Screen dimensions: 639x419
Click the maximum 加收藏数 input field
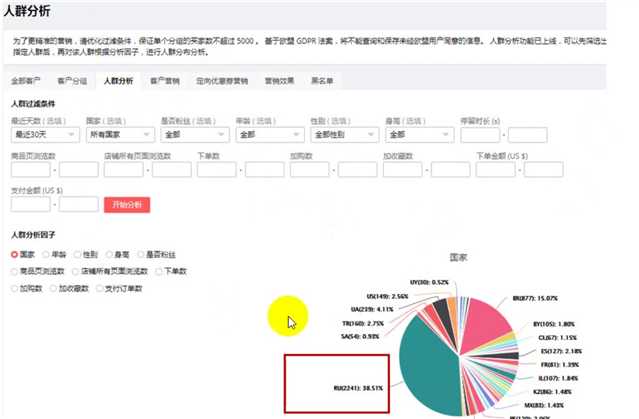(451, 170)
